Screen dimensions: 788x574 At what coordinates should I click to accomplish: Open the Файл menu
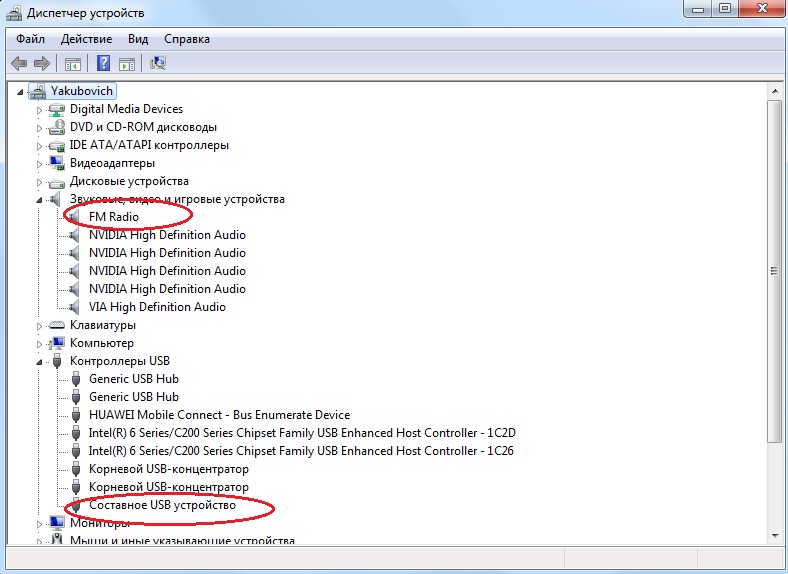click(30, 39)
